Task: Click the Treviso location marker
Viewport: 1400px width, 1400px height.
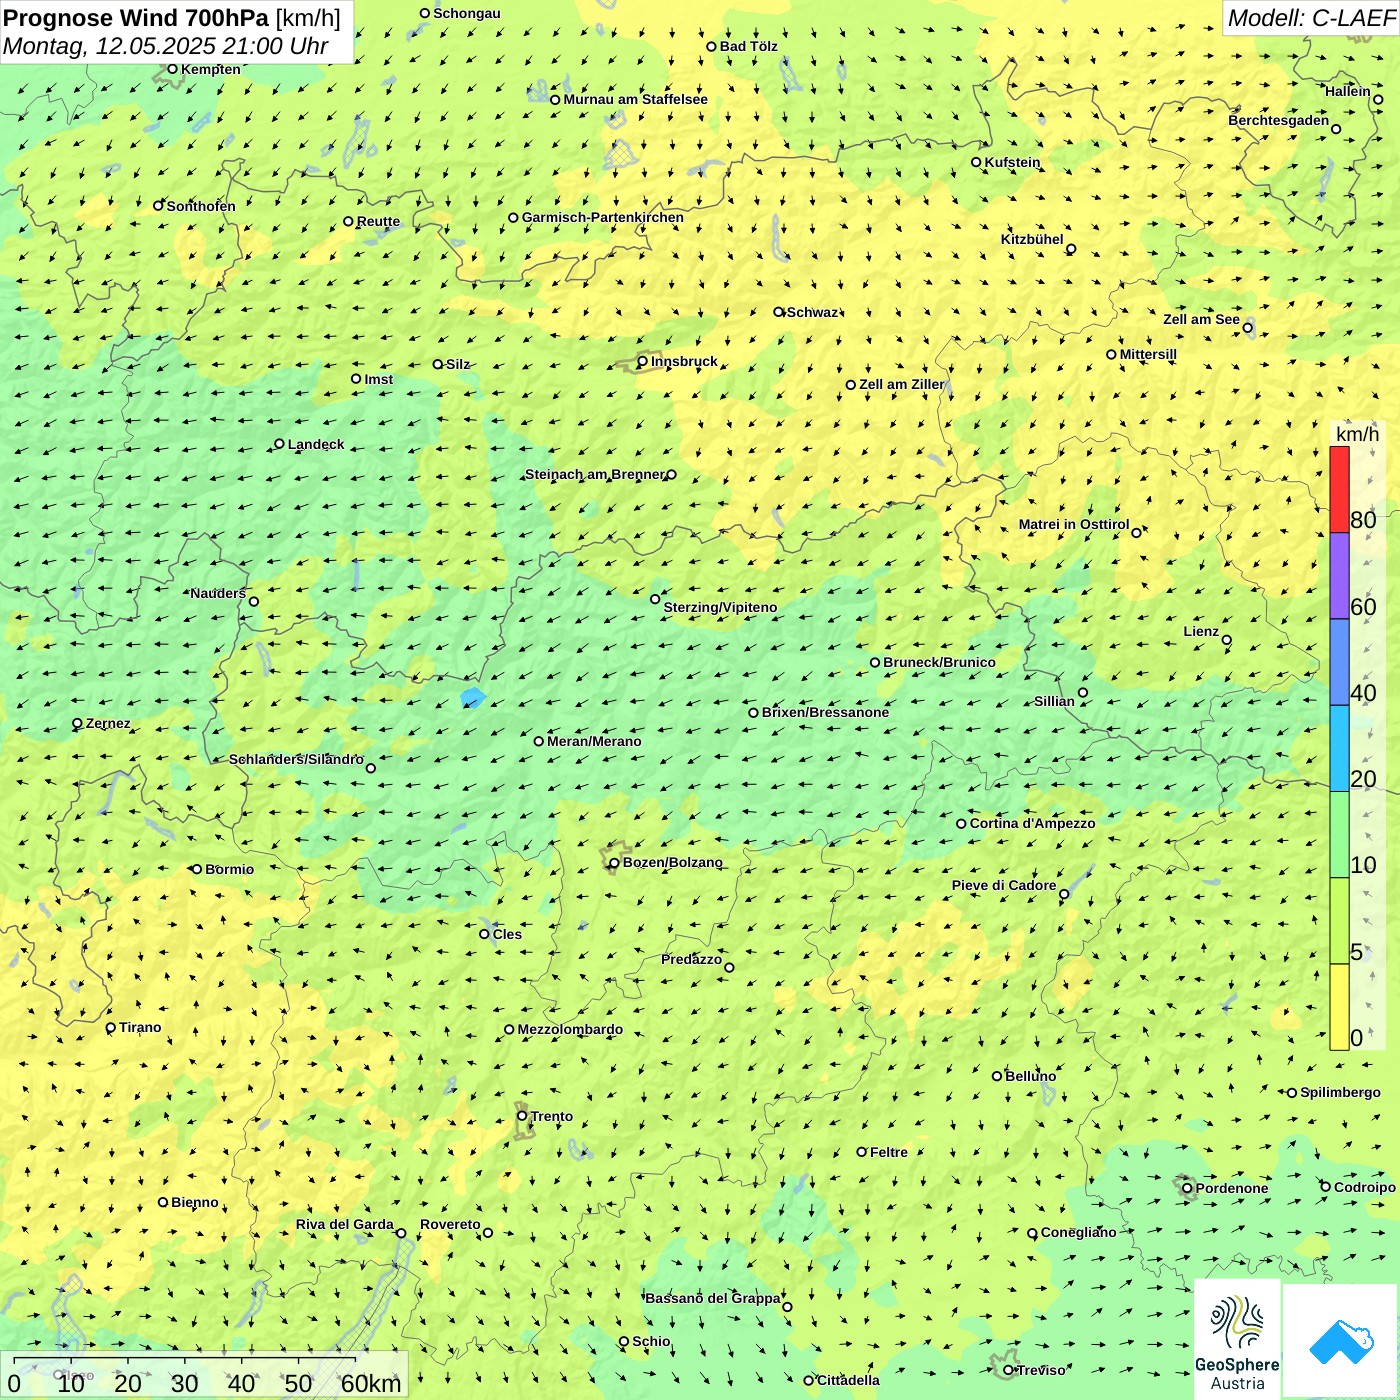Action: pyautogui.click(x=1008, y=1370)
